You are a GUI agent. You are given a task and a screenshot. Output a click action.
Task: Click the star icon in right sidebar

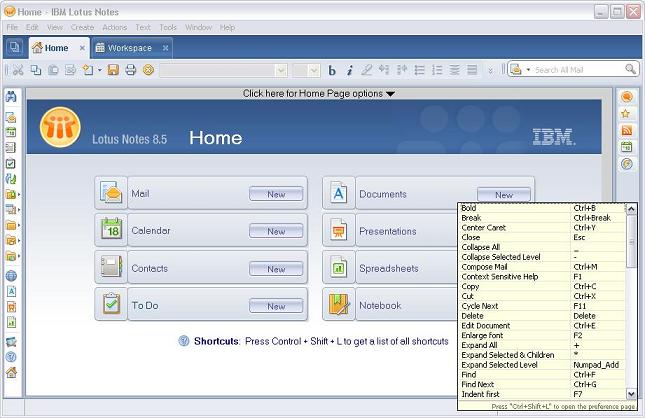(626, 114)
